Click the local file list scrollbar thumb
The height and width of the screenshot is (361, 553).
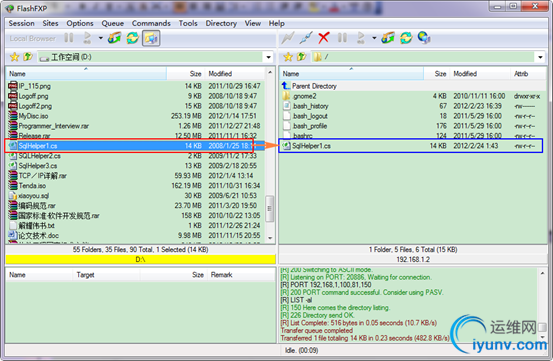(270, 209)
